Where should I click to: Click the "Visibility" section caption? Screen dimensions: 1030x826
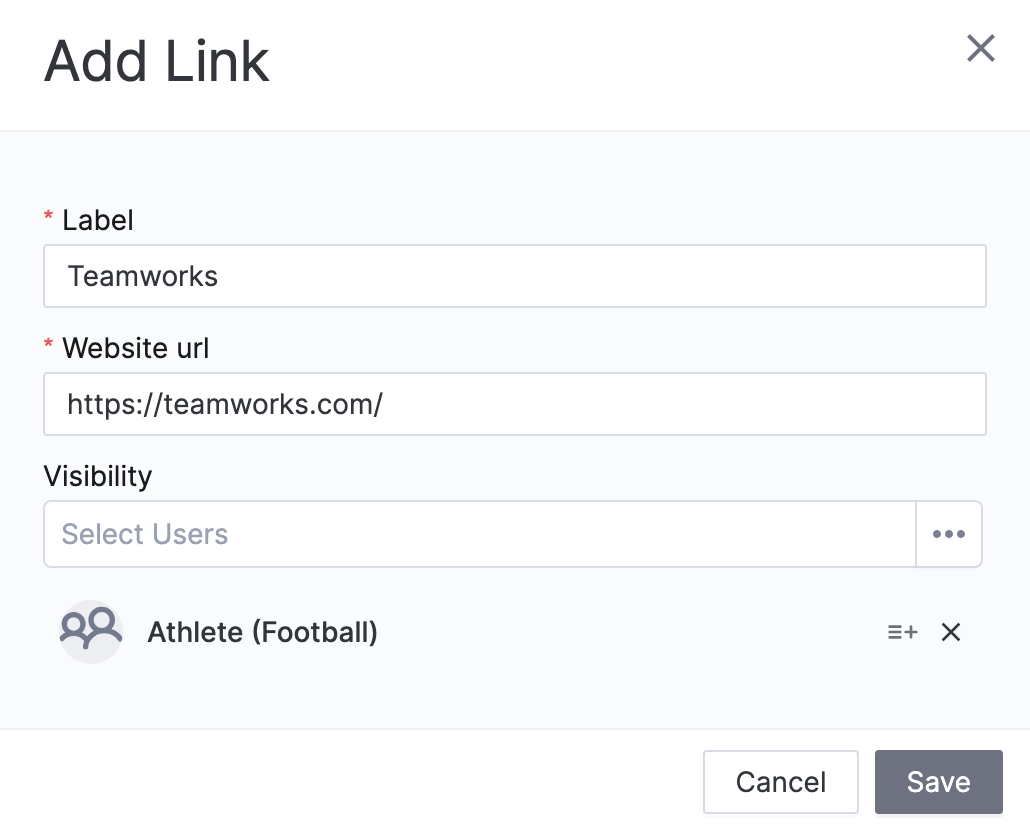98,476
